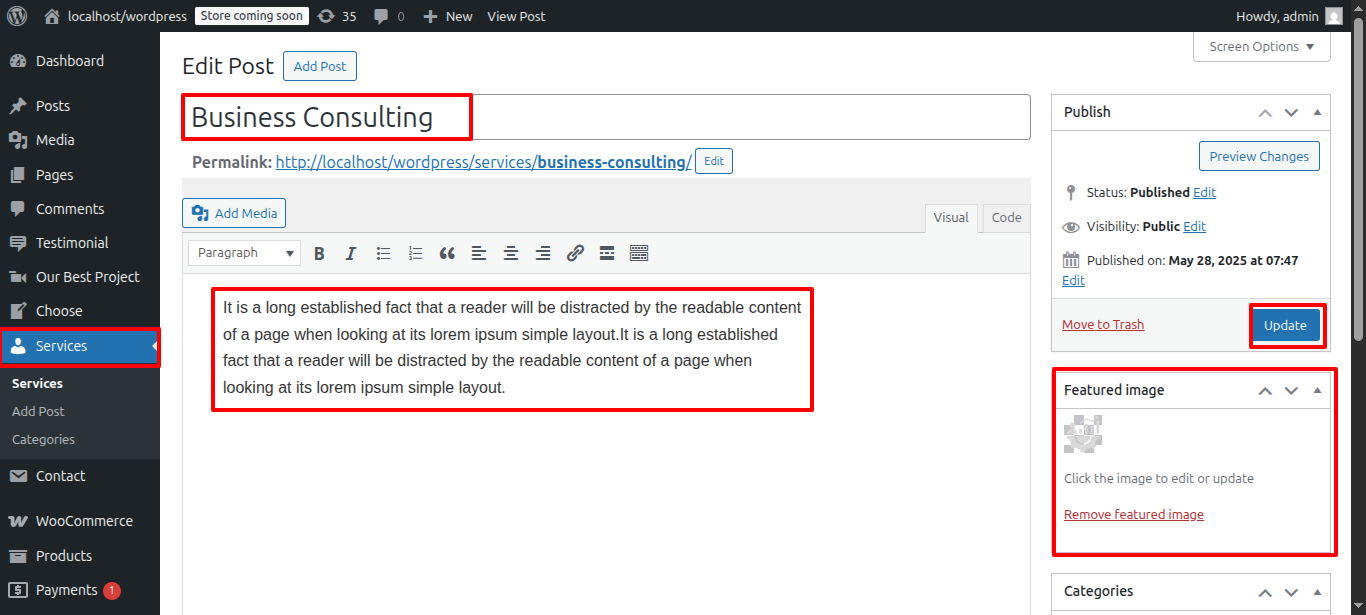Viewport: 1366px width, 615px height.
Task: Click the insert link icon
Action: (x=575, y=254)
